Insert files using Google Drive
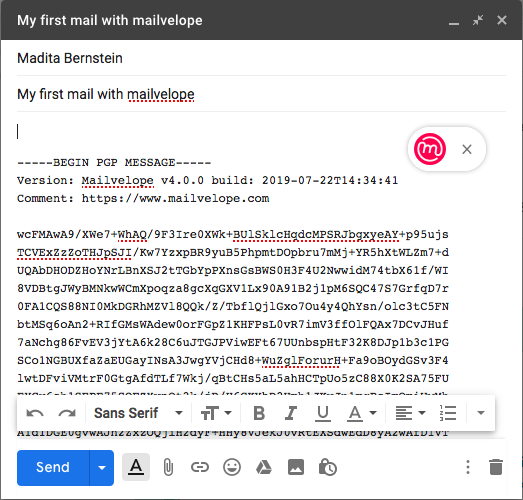 point(264,467)
